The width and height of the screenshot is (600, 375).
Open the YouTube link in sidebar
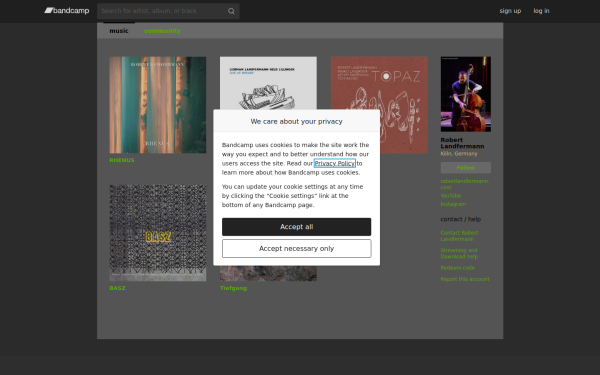click(451, 196)
